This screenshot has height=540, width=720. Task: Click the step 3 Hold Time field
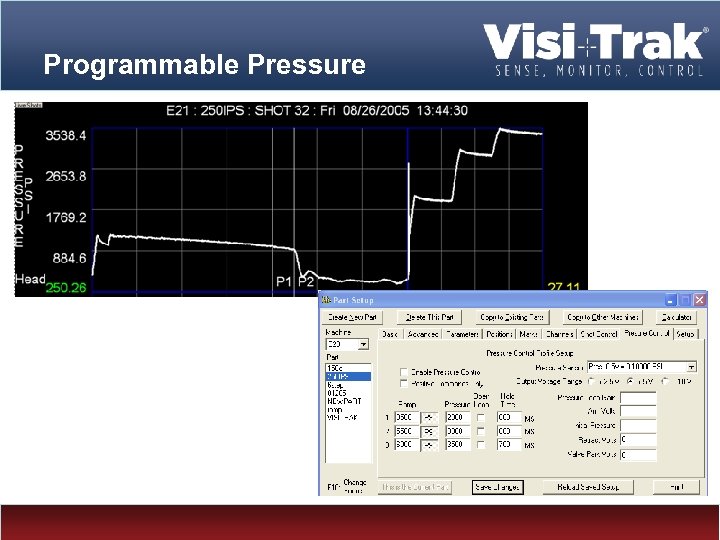(x=509, y=445)
